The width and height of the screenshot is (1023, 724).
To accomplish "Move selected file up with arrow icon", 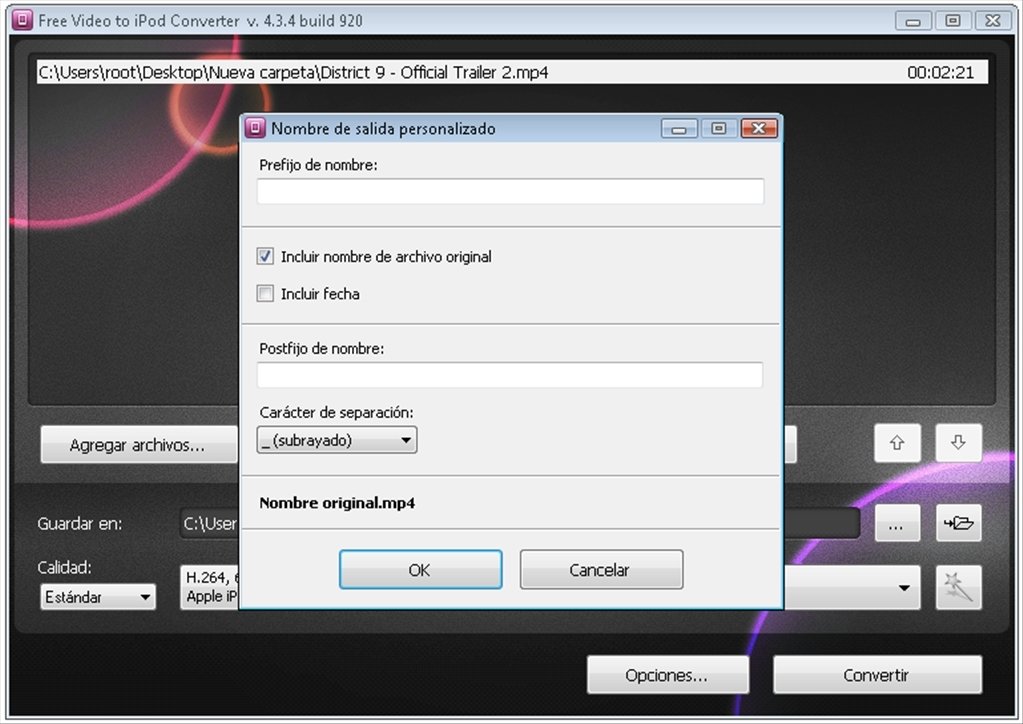I will pyautogui.click(x=897, y=443).
